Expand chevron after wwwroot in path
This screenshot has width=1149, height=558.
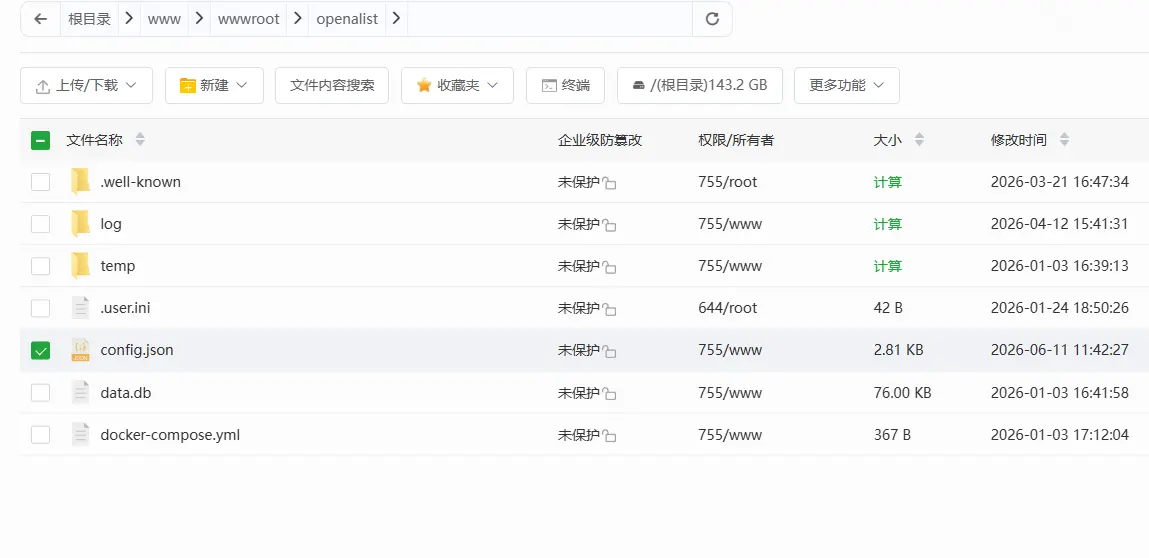point(298,19)
